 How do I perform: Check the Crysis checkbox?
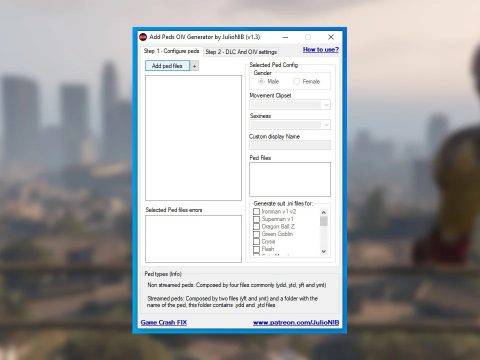click(x=256, y=242)
